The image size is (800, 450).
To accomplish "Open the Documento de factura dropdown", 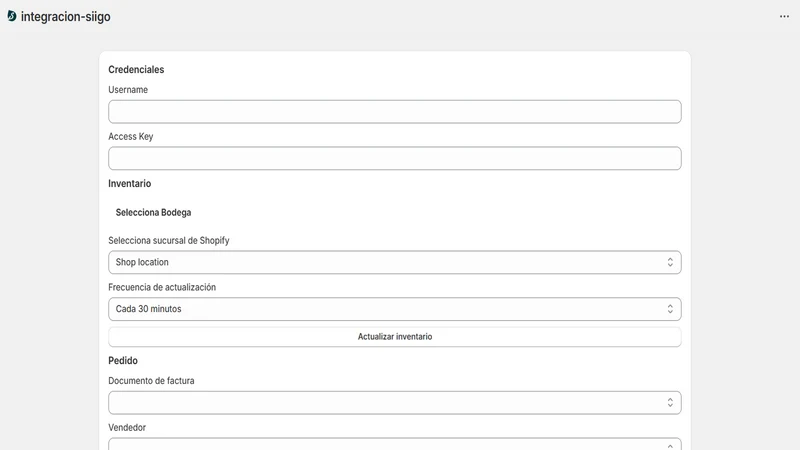I will (394, 403).
